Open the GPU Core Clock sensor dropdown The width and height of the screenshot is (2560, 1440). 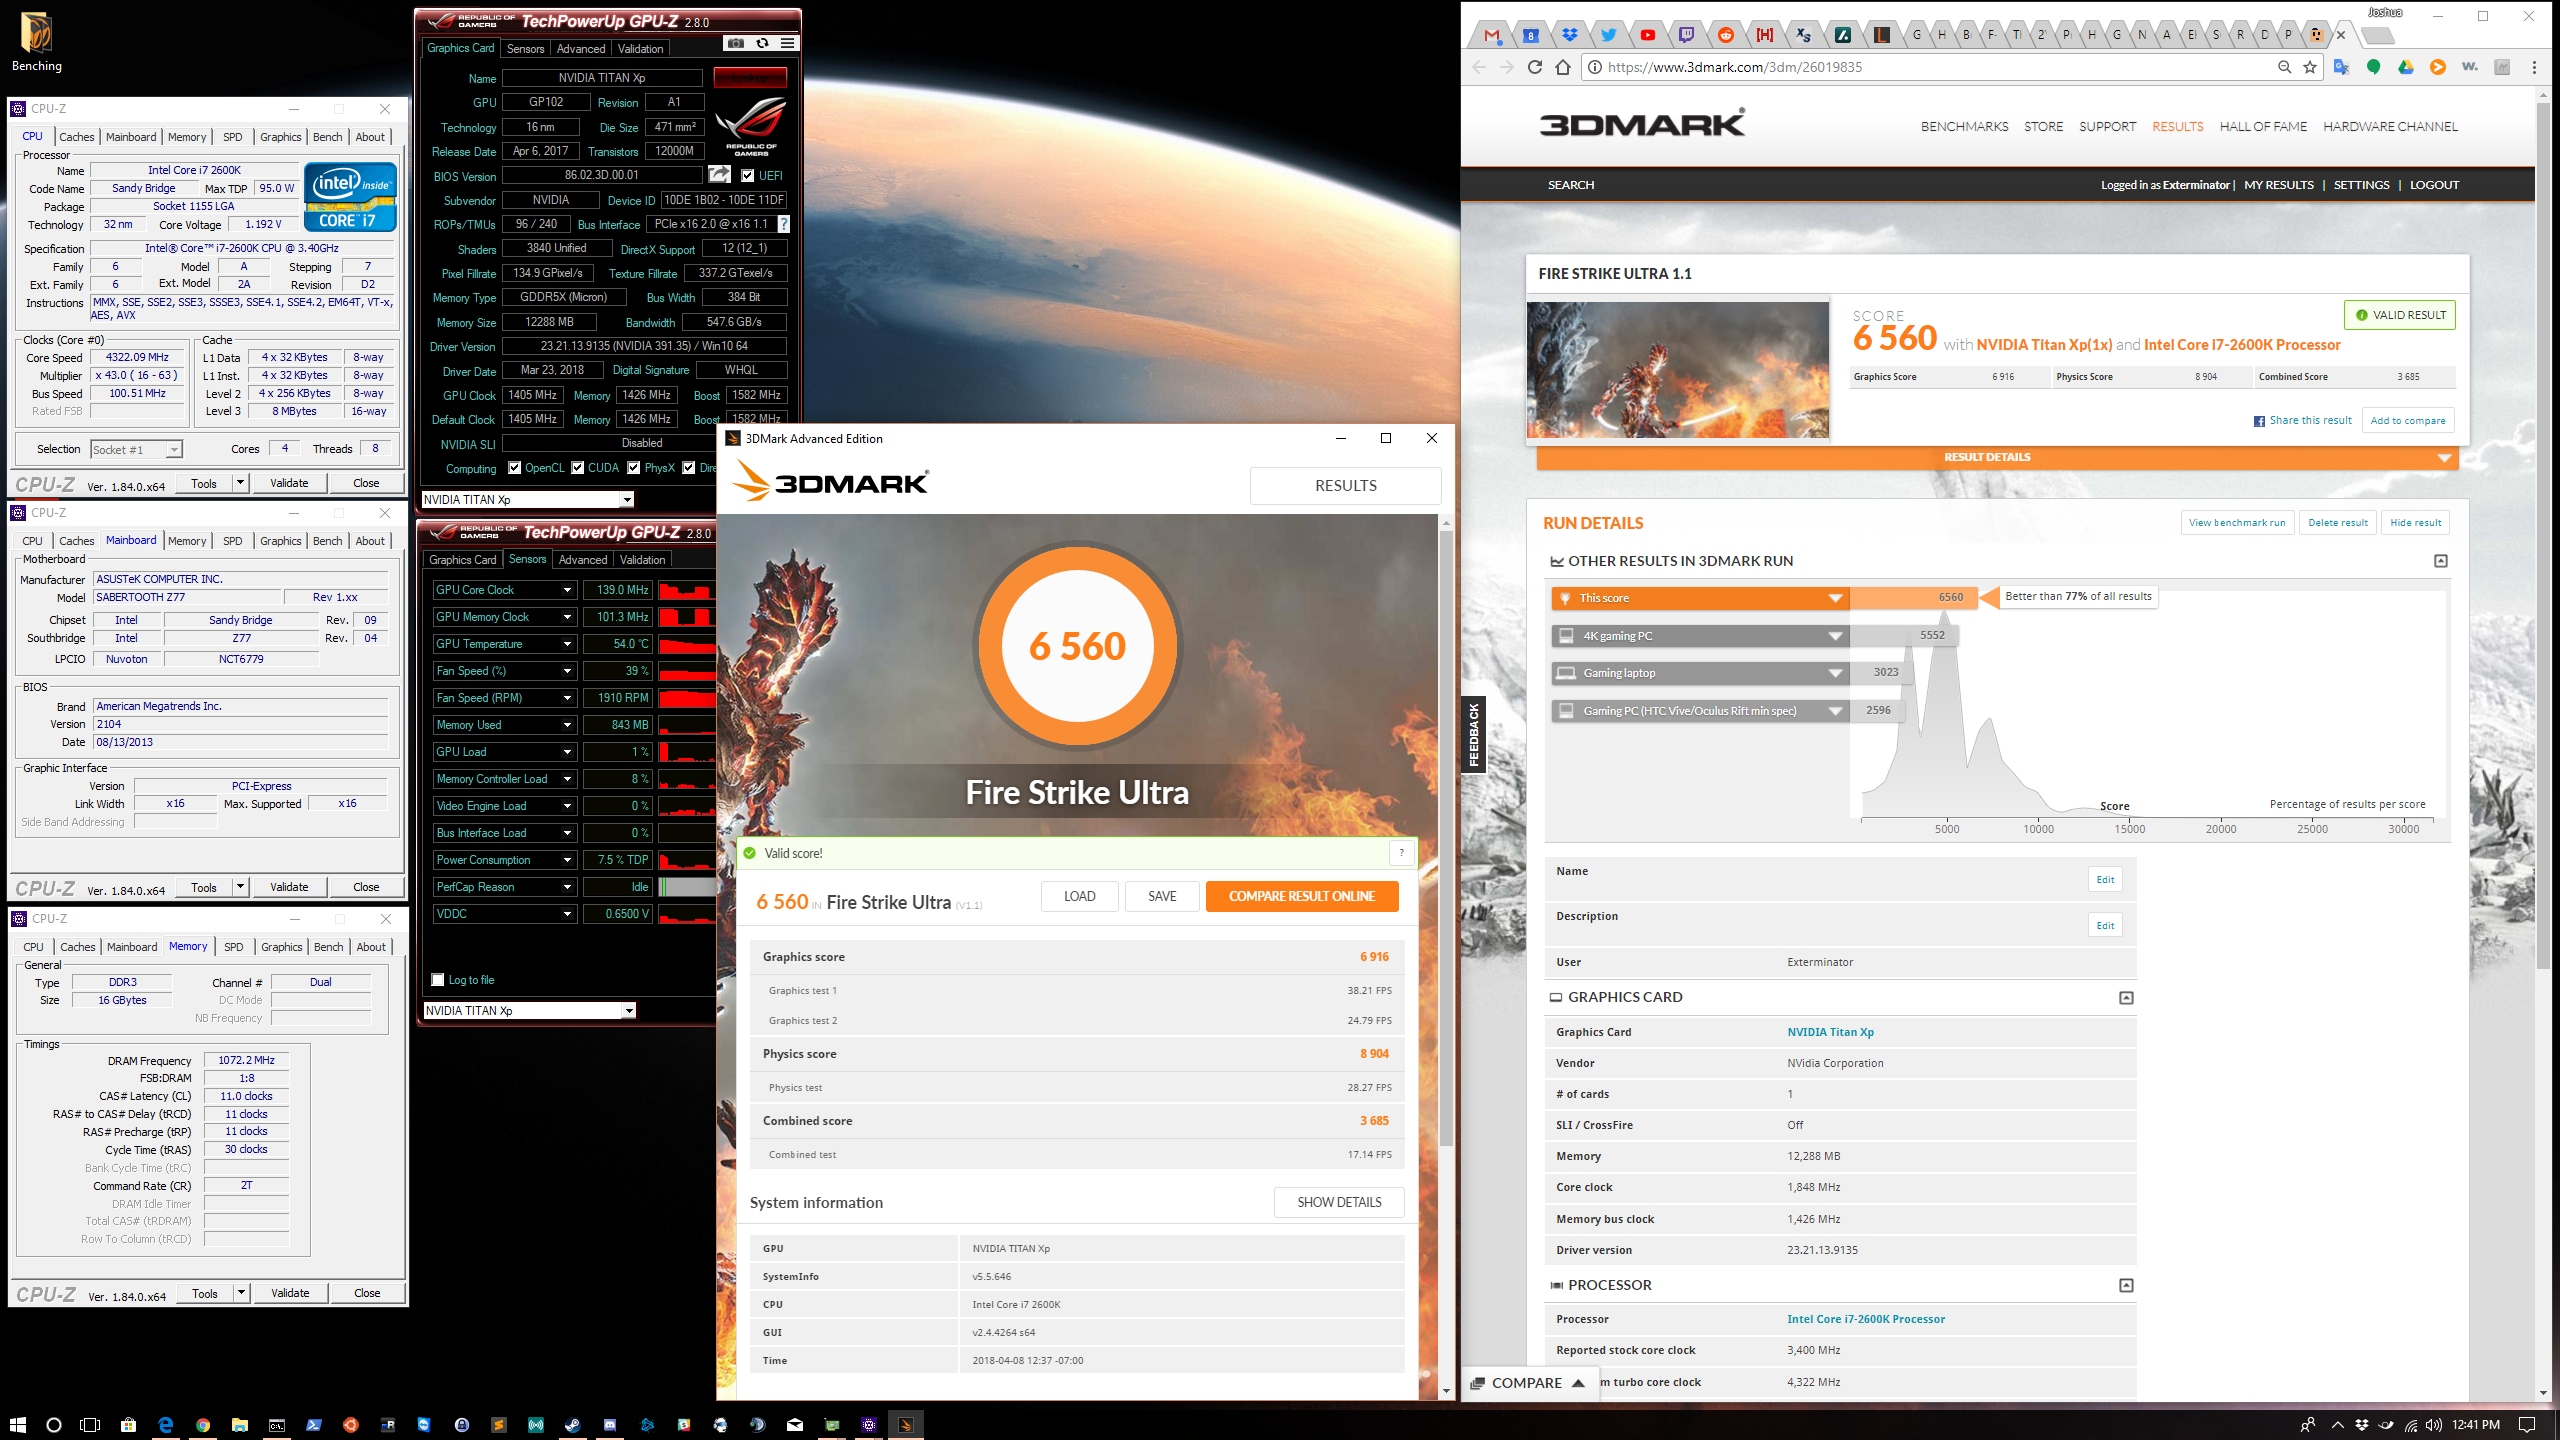point(567,590)
